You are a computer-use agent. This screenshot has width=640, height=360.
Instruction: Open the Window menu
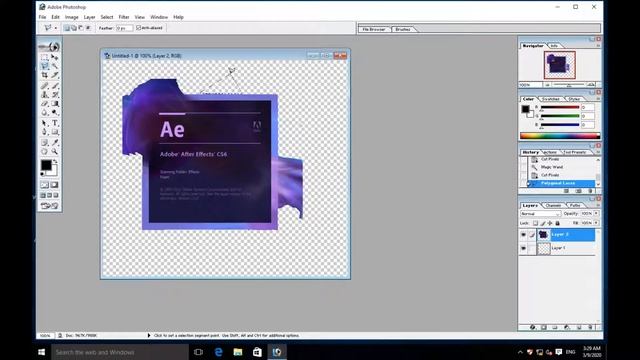click(x=159, y=17)
